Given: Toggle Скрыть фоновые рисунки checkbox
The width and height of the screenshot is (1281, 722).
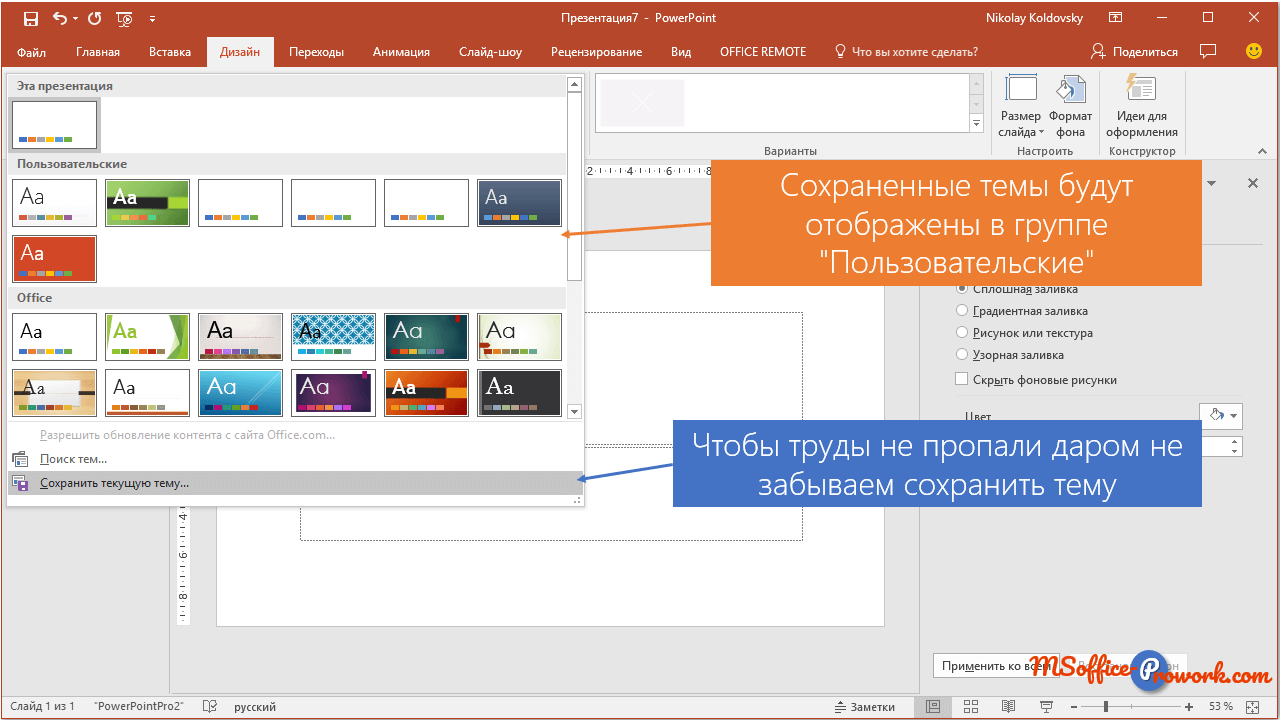Looking at the screenshot, I should [x=962, y=380].
